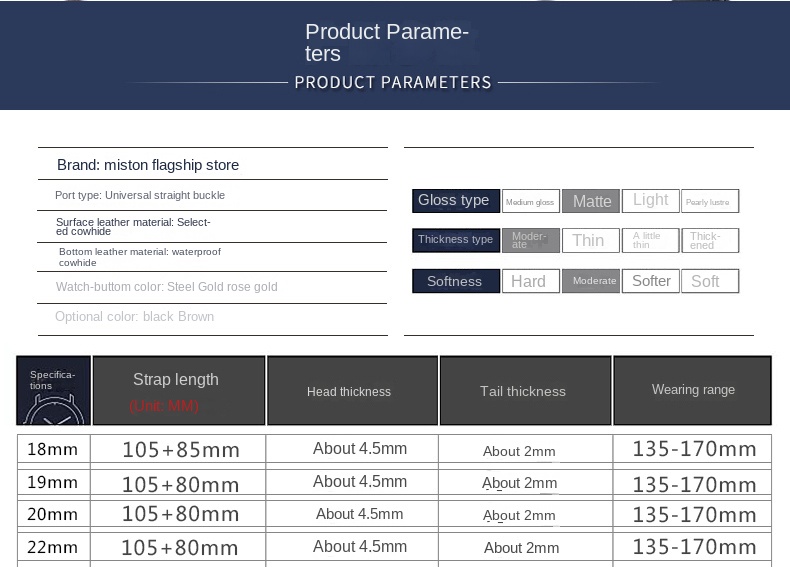Select the Light gloss option
Viewport: 790px width, 567px height.
650,200
